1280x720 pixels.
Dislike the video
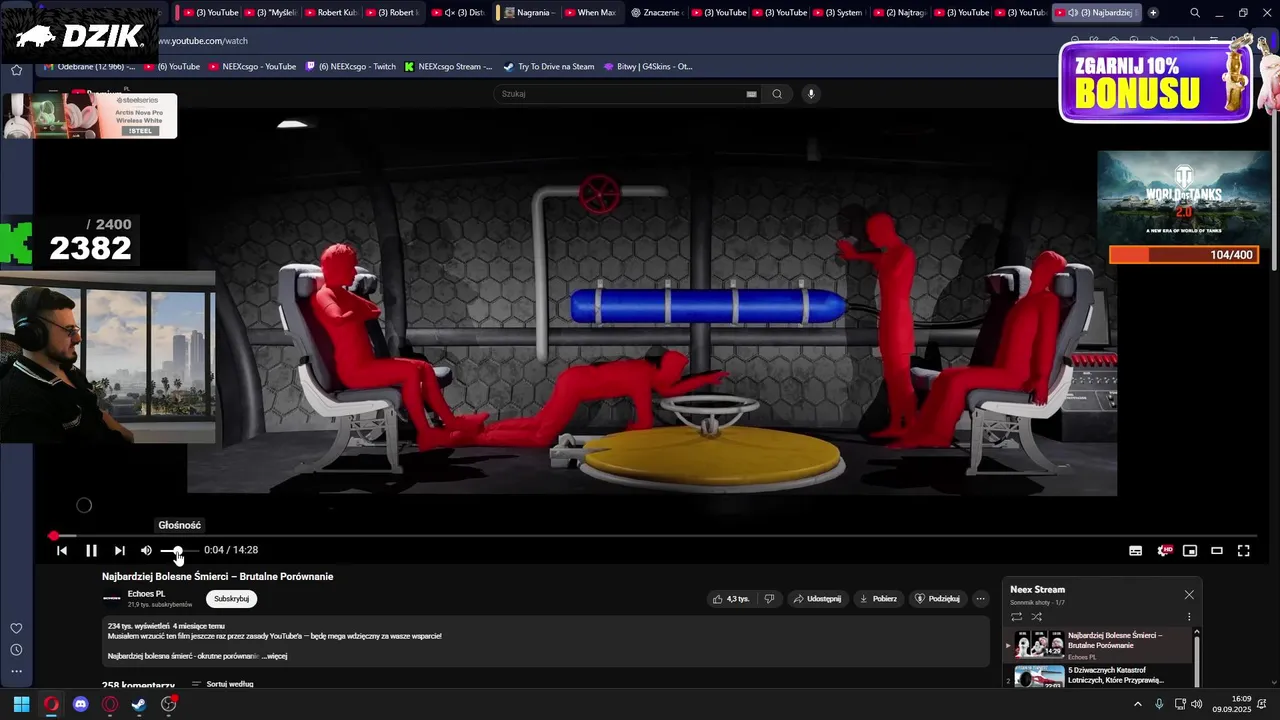tap(769, 599)
